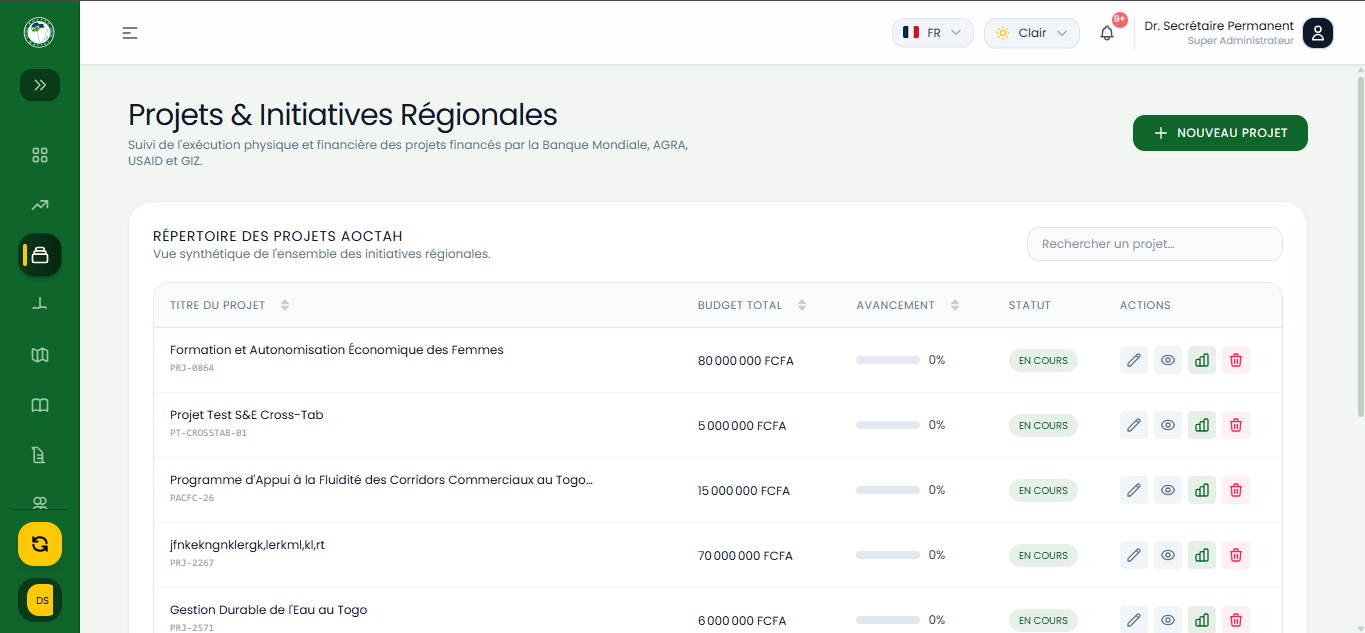Open statistics for the jfnkekngnklergk project
Viewport: 1365px width, 633px height.
coord(1202,555)
